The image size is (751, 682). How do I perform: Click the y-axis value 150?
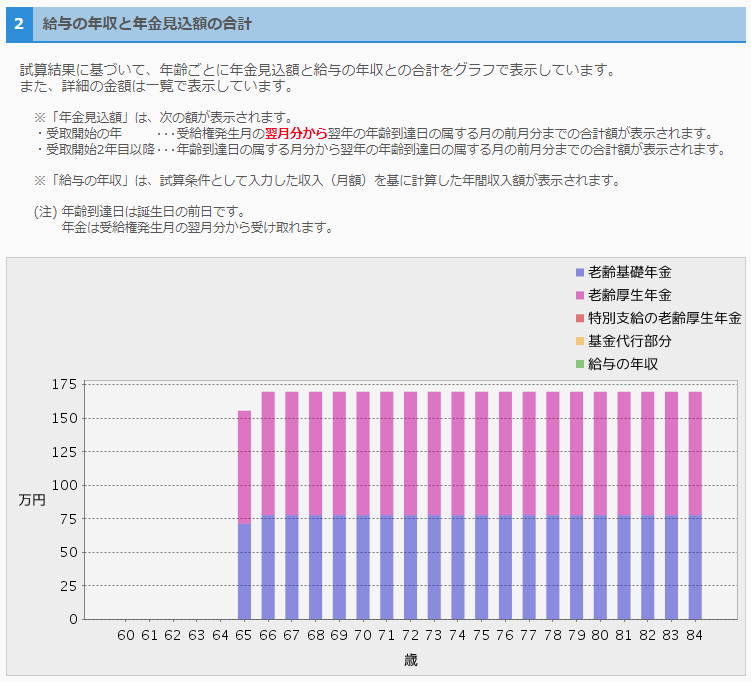pos(64,418)
